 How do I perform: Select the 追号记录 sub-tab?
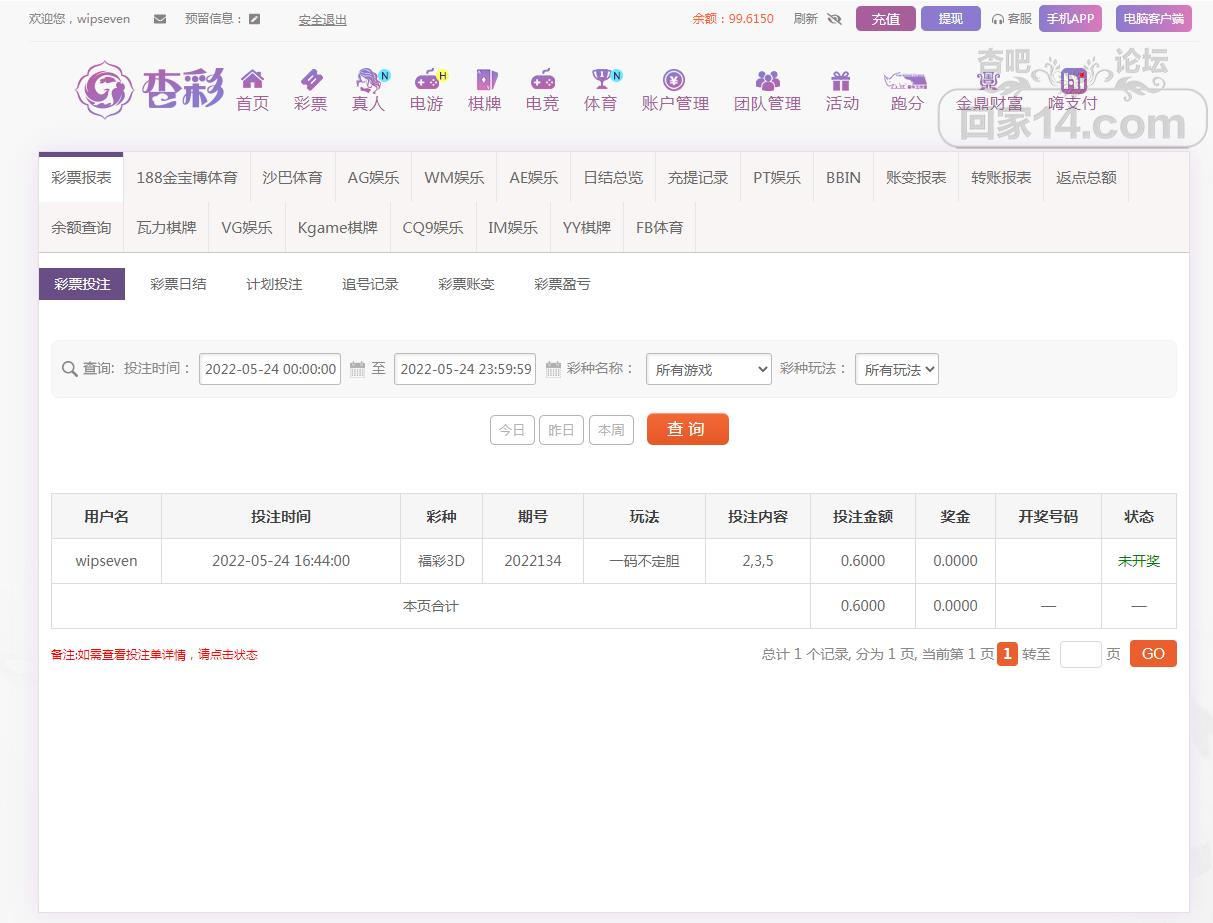370,284
